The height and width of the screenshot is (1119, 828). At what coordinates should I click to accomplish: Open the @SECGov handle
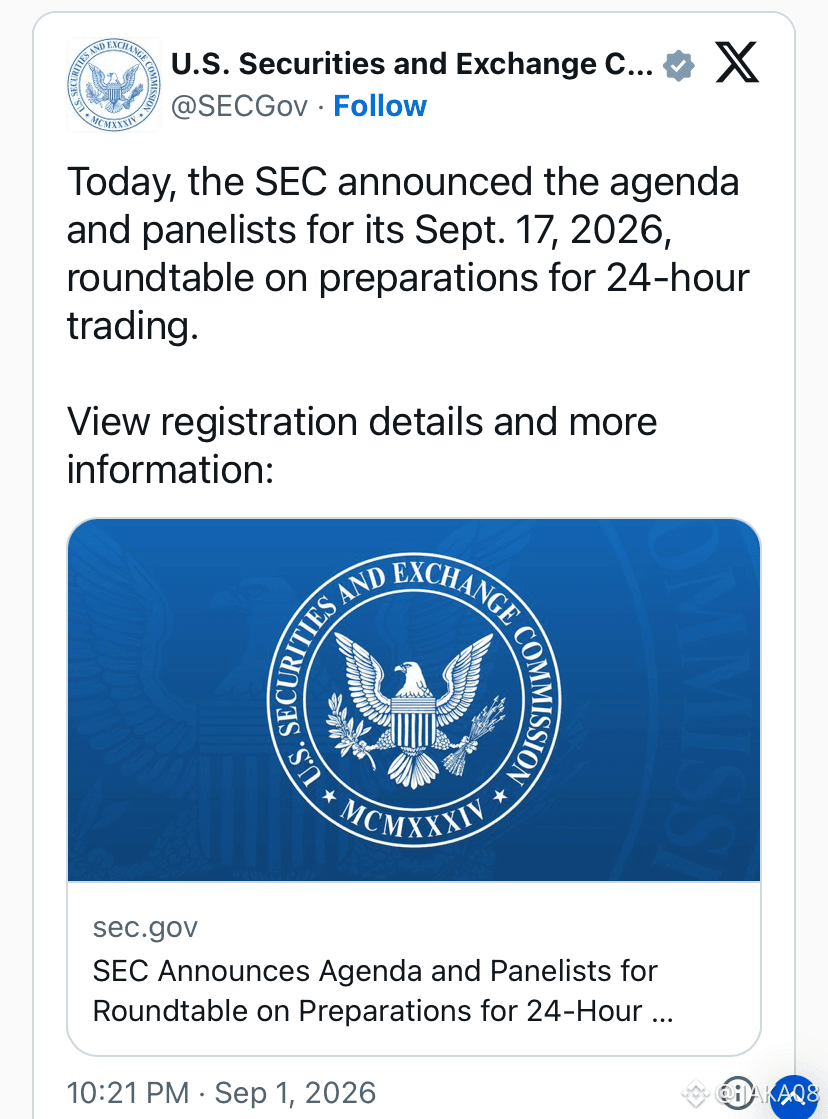239,106
